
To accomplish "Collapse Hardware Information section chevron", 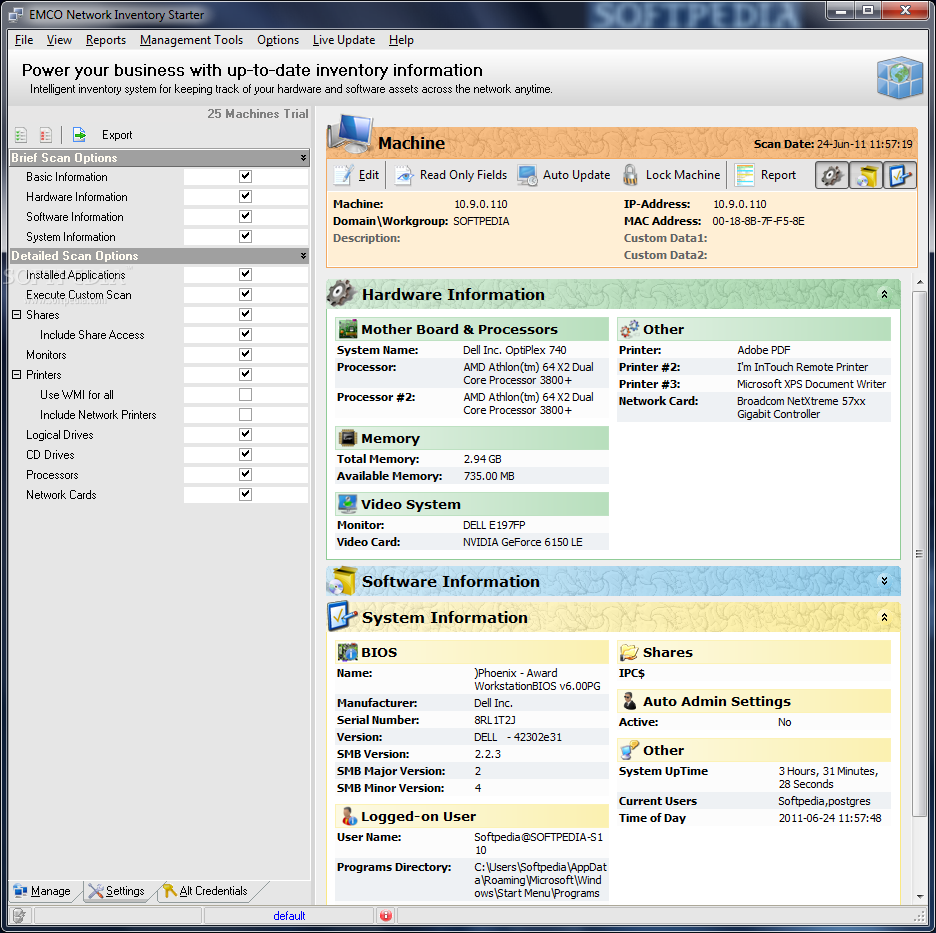I will coord(884,294).
